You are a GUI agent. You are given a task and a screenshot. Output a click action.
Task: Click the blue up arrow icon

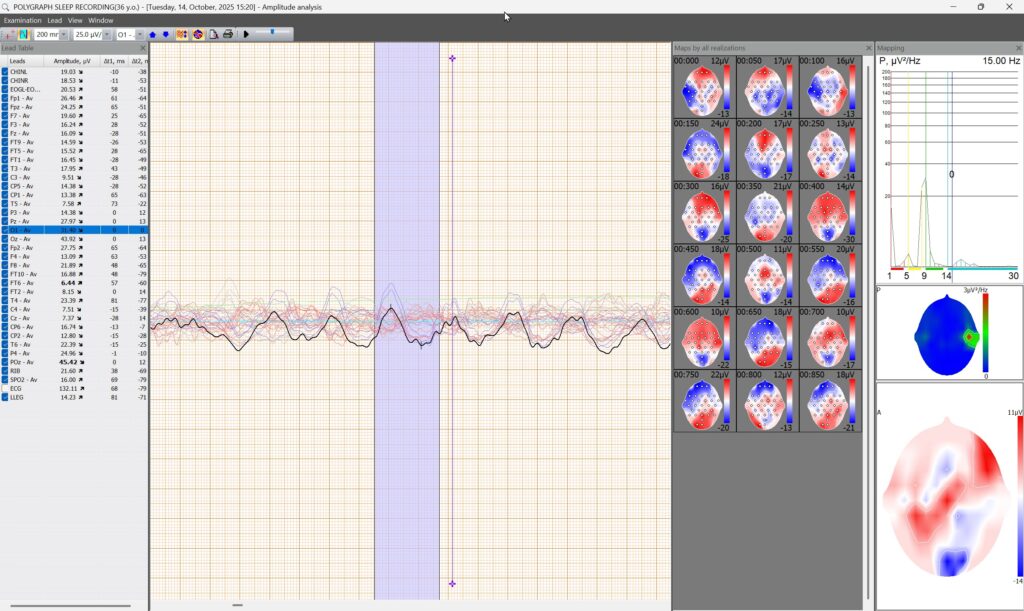[153, 34]
